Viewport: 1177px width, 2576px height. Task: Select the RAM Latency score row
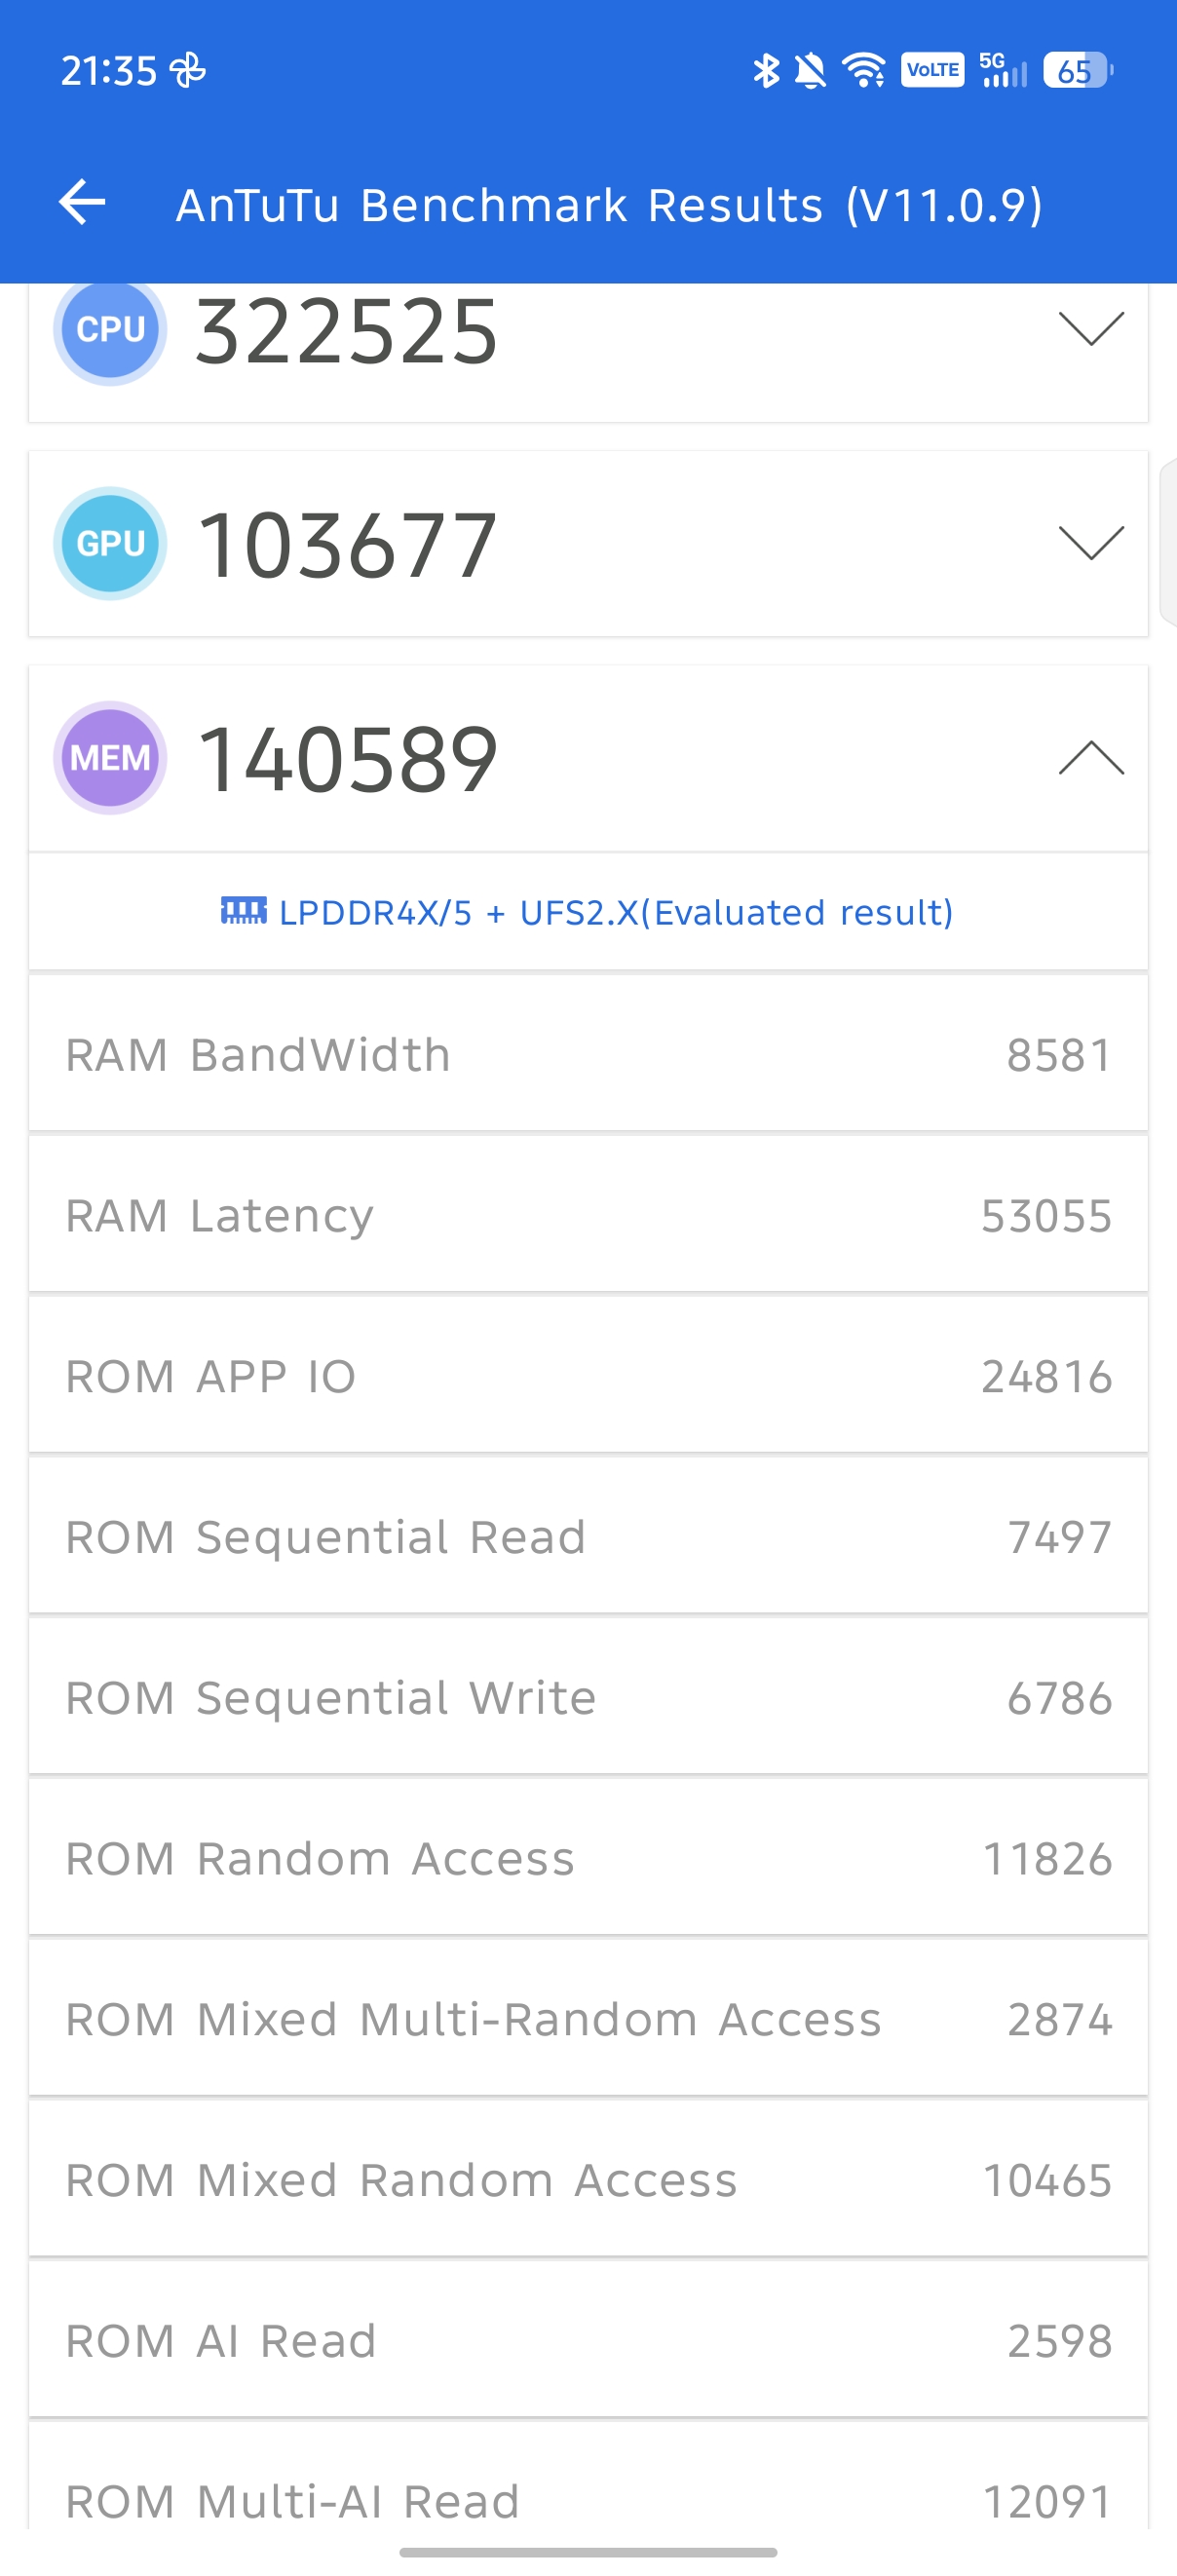(x=588, y=1216)
